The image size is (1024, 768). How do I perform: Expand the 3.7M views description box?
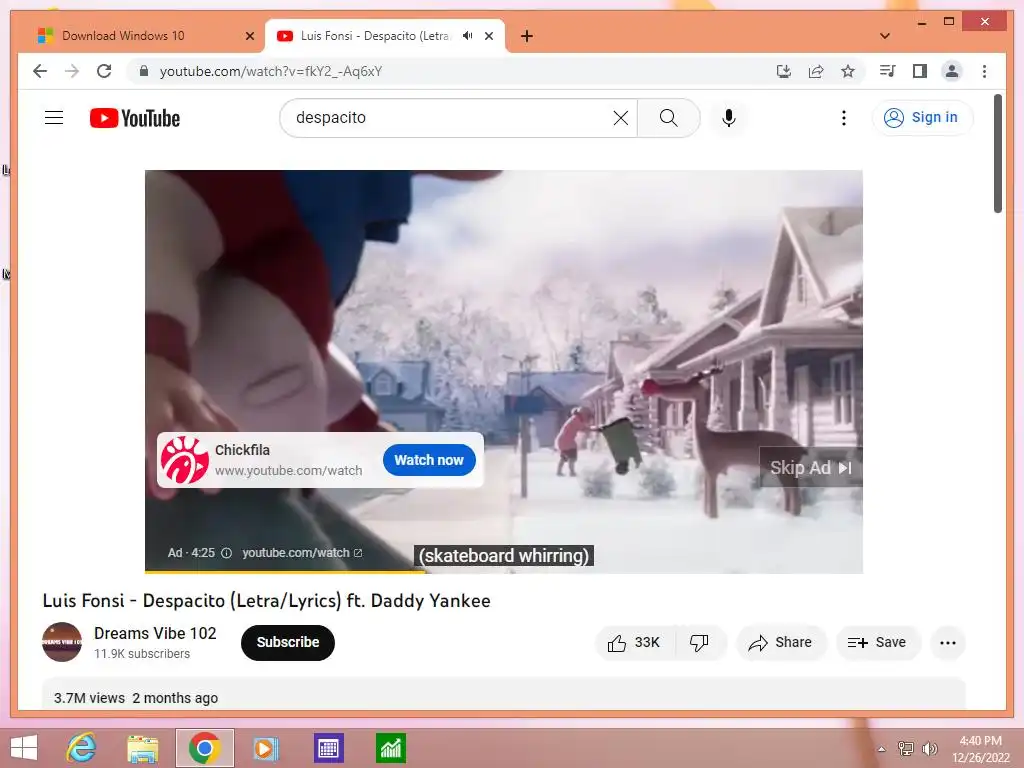coord(504,694)
